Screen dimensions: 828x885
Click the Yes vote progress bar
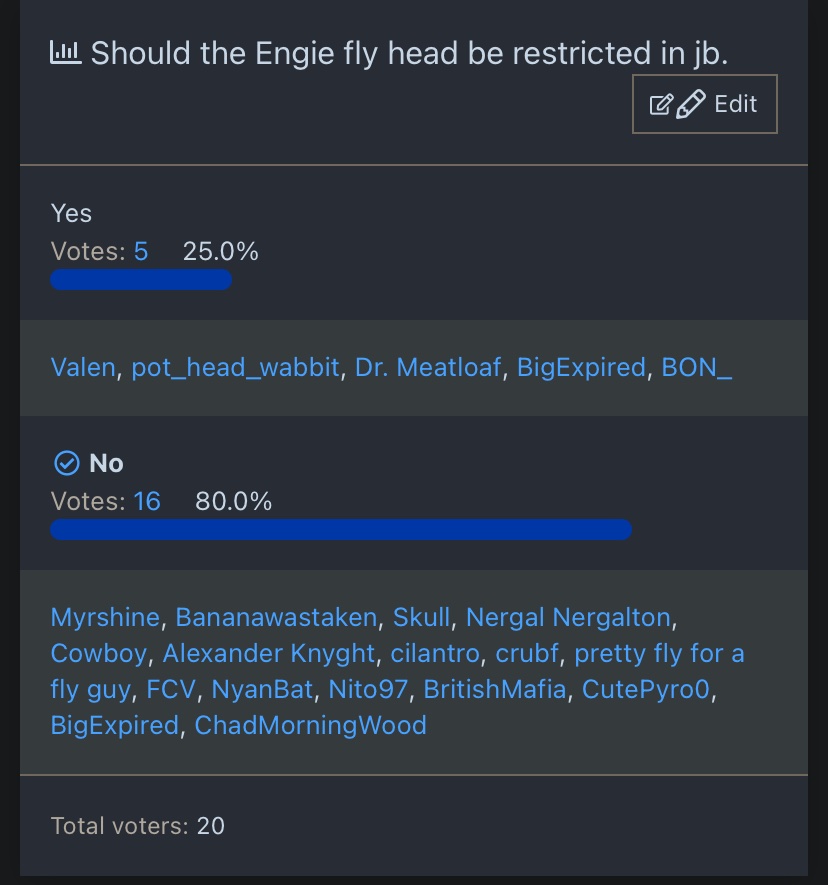pyautogui.click(x=141, y=280)
